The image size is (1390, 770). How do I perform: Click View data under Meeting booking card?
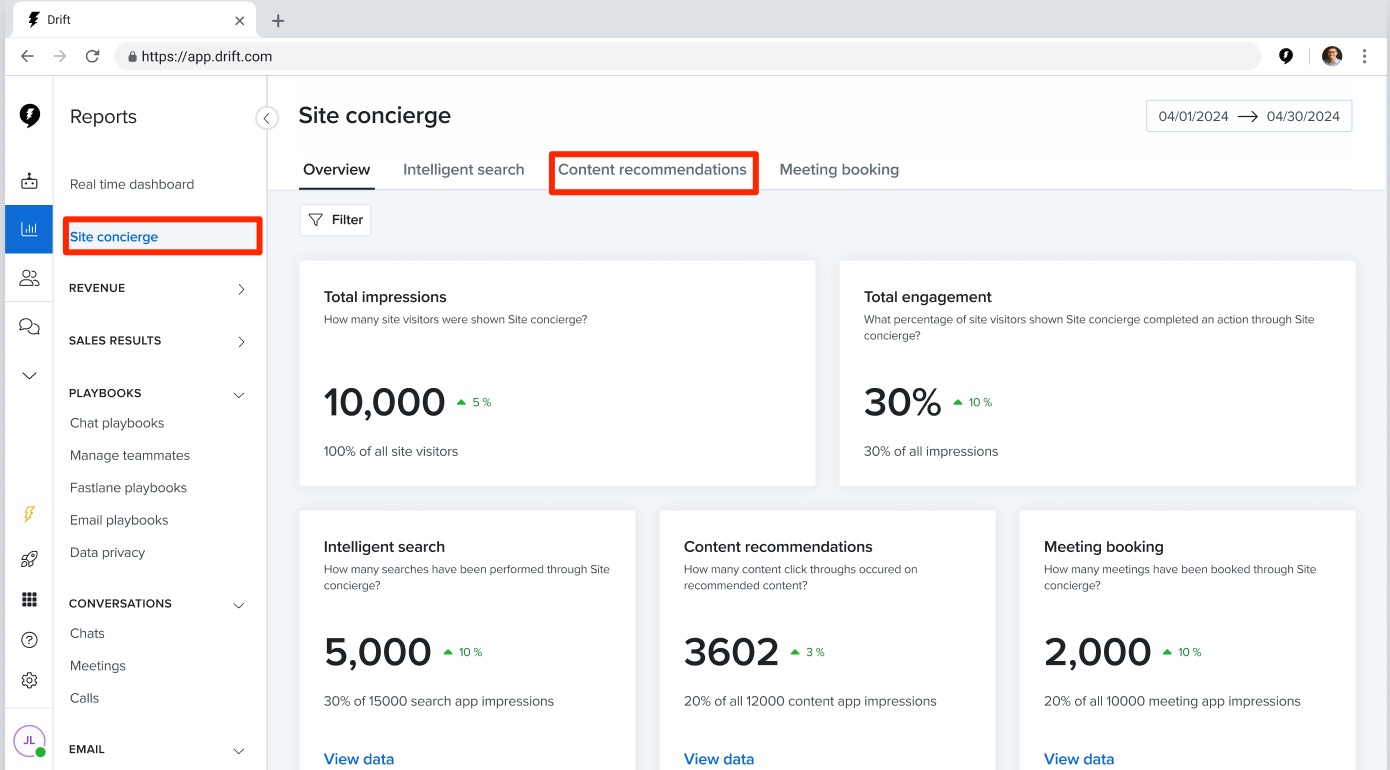coord(1079,759)
